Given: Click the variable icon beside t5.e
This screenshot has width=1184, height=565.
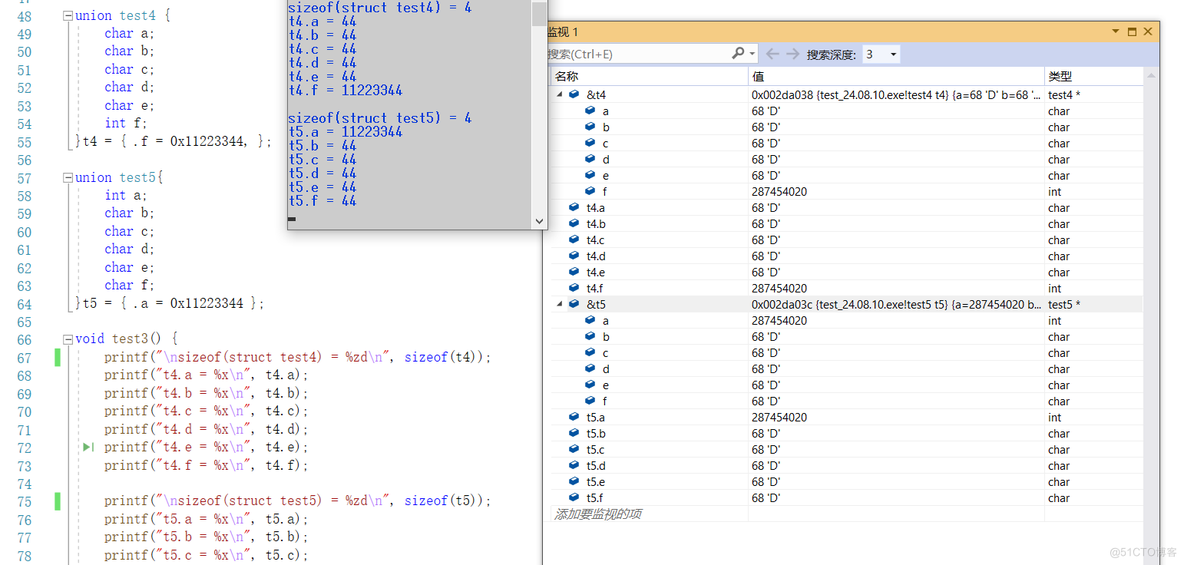Looking at the screenshot, I should (x=574, y=482).
